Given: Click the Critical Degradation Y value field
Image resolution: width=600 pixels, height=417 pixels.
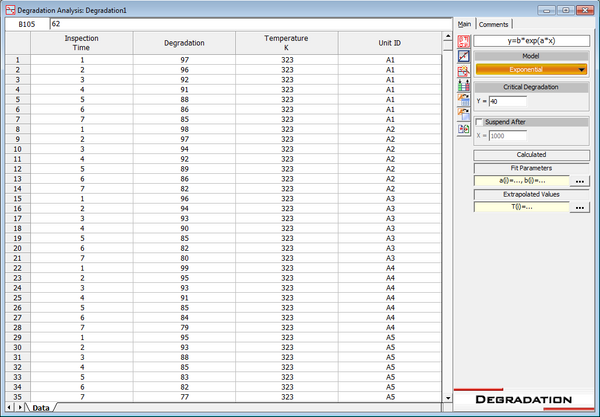Looking at the screenshot, I should coord(537,101).
